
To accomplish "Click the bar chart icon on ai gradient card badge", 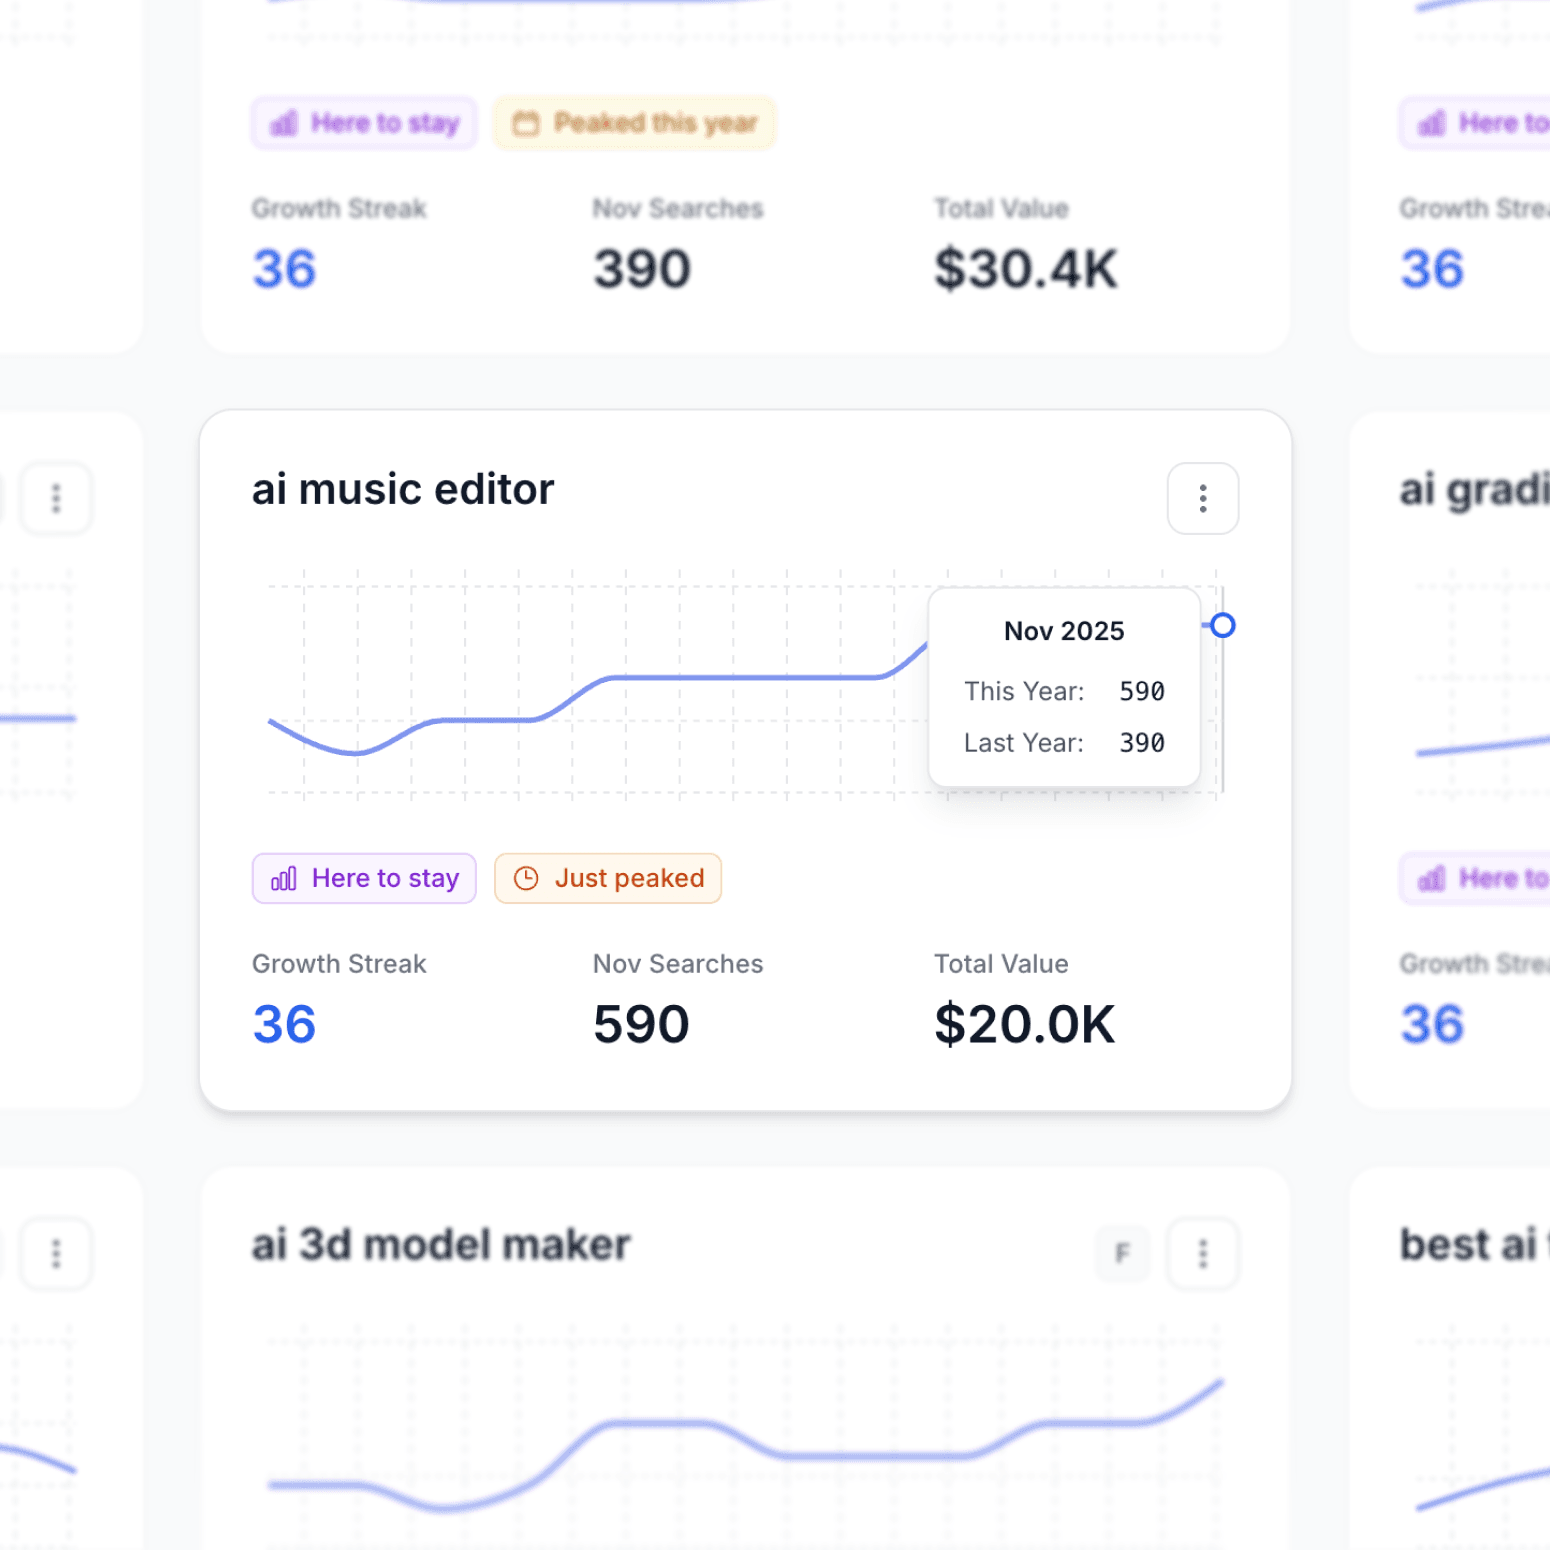I will [x=1430, y=878].
